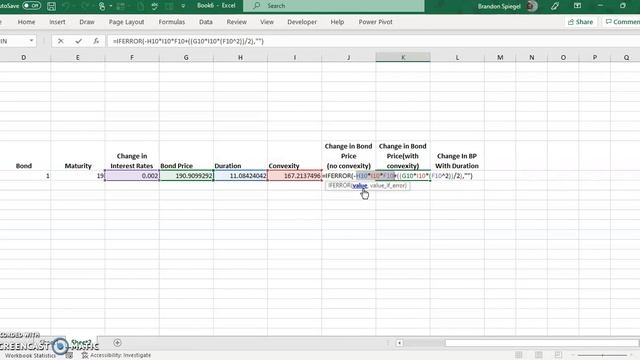Select column F header
640x360 pixels.
click(x=132, y=58)
